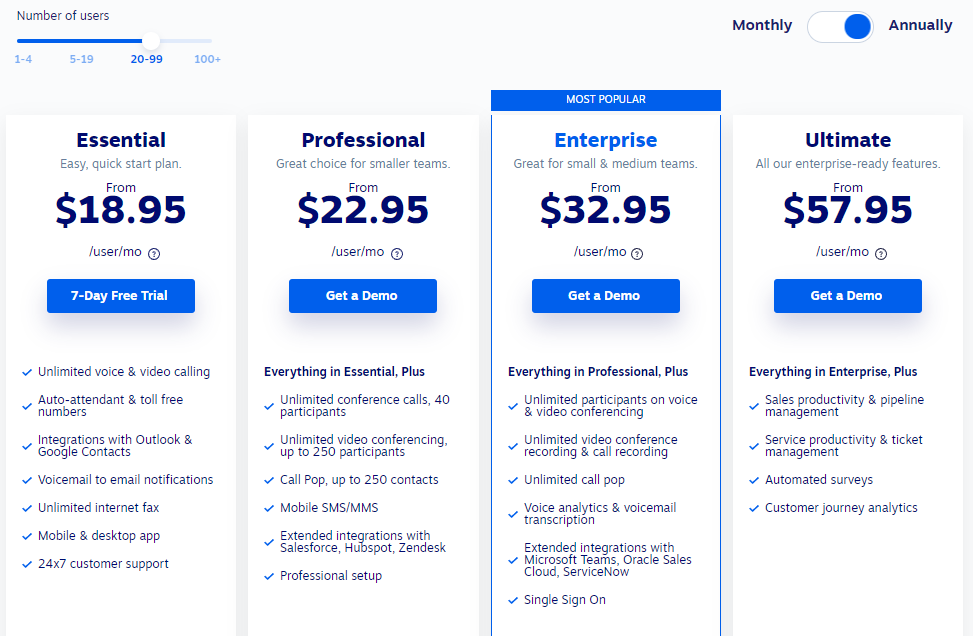This screenshot has height=636, width=973.
Task: Get a Demo for Professional plan
Action: point(363,296)
